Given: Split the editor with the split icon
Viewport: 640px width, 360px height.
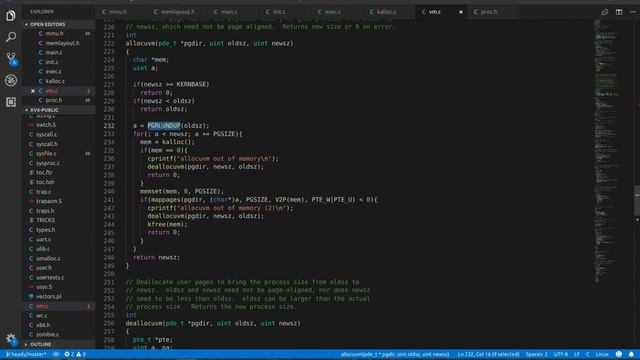Looking at the screenshot, I should tap(619, 12).
